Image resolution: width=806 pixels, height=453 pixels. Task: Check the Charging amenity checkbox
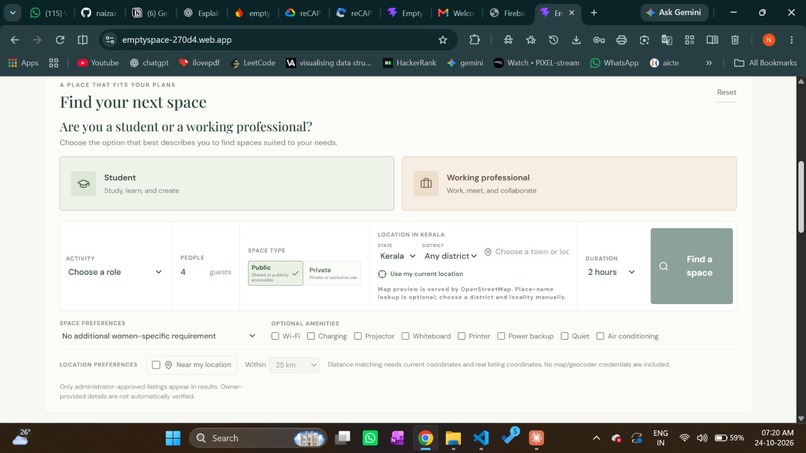click(x=311, y=336)
